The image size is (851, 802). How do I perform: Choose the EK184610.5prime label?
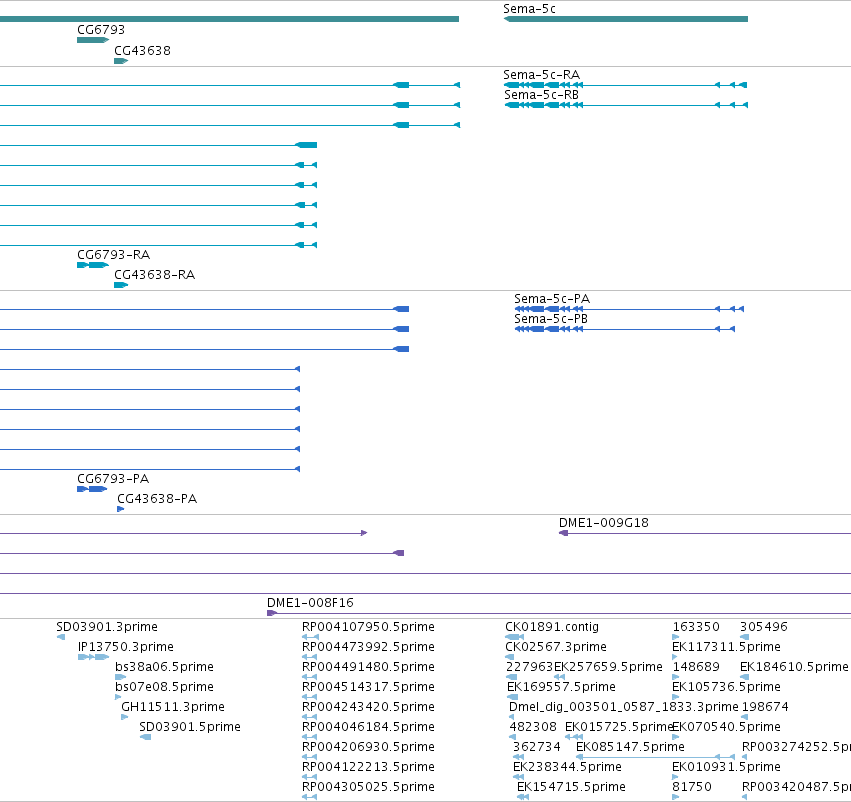[x=794, y=666]
